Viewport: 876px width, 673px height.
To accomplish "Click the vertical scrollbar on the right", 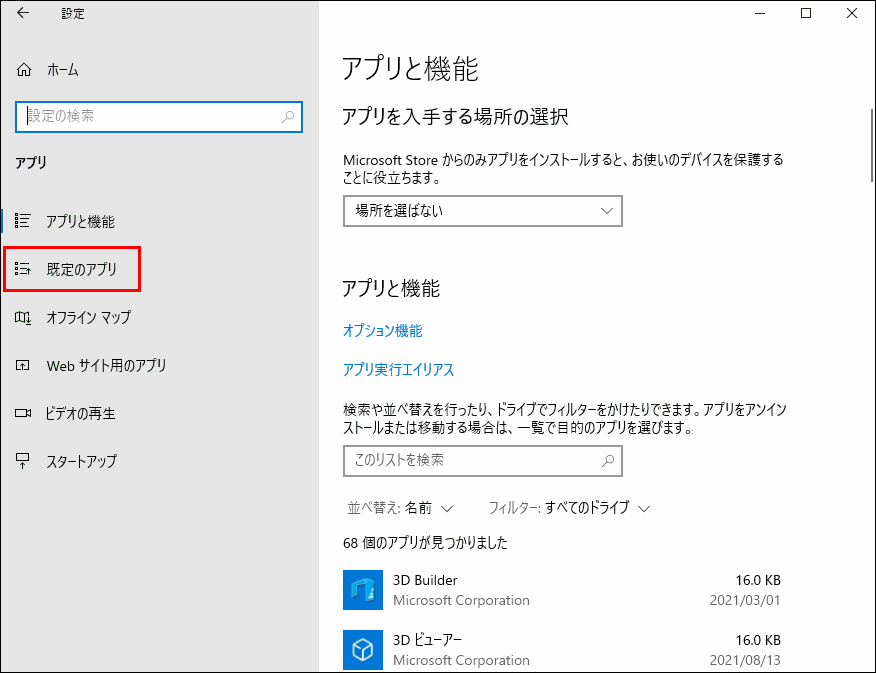I will click(872, 145).
